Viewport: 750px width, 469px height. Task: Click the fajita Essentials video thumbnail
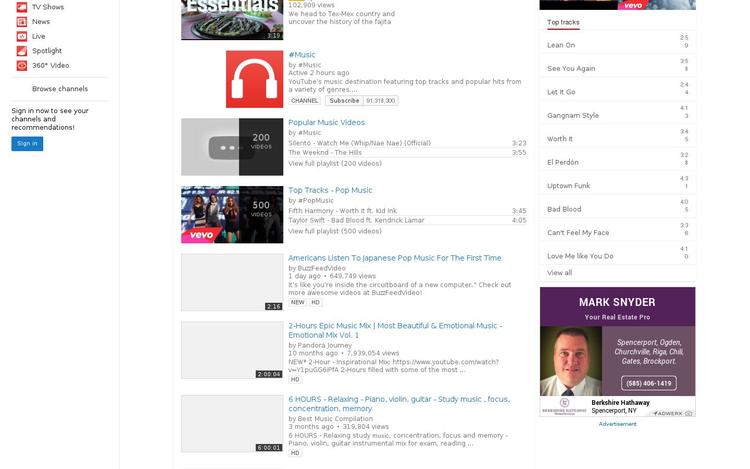232,20
